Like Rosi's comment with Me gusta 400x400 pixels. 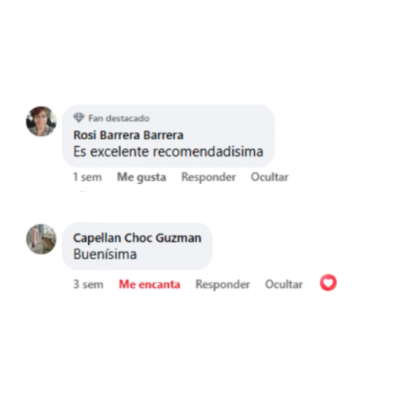click(141, 177)
